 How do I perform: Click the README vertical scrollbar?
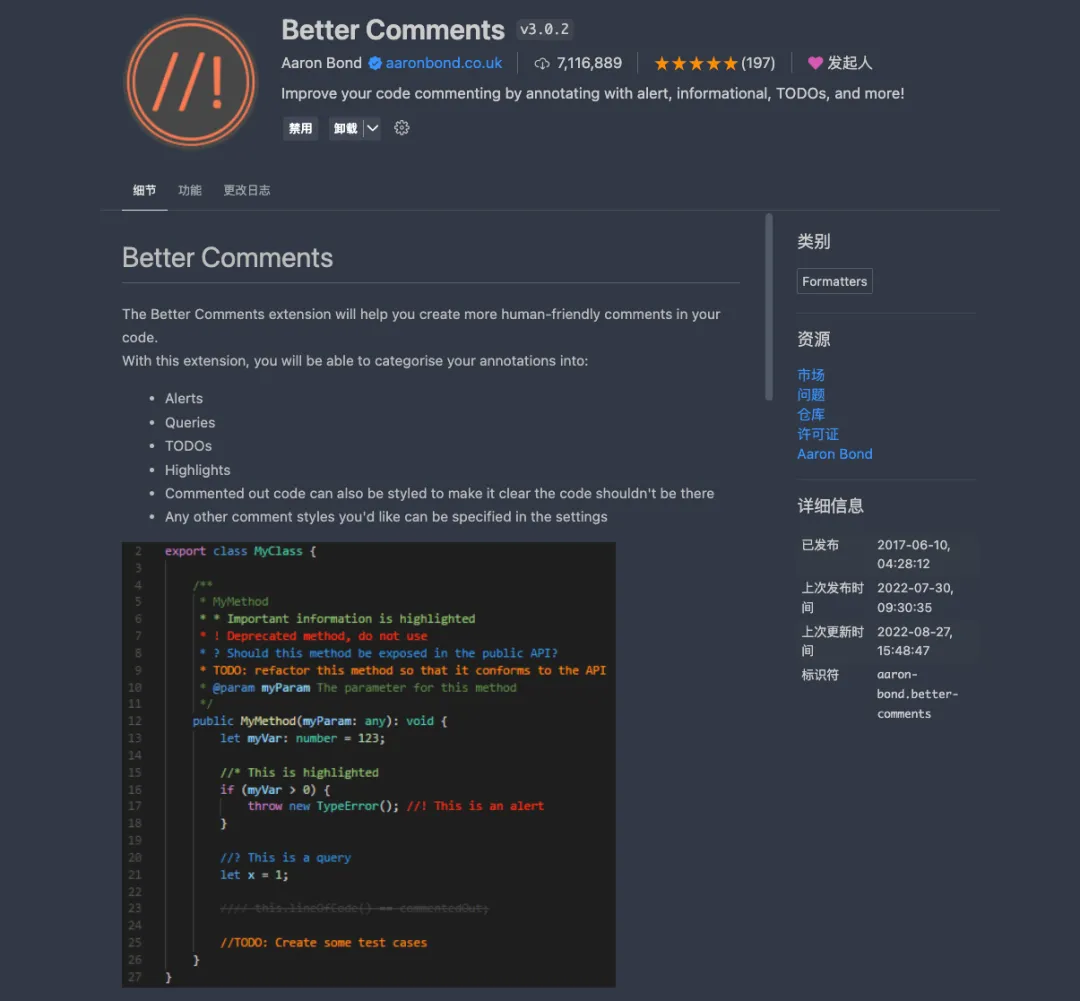[x=769, y=305]
